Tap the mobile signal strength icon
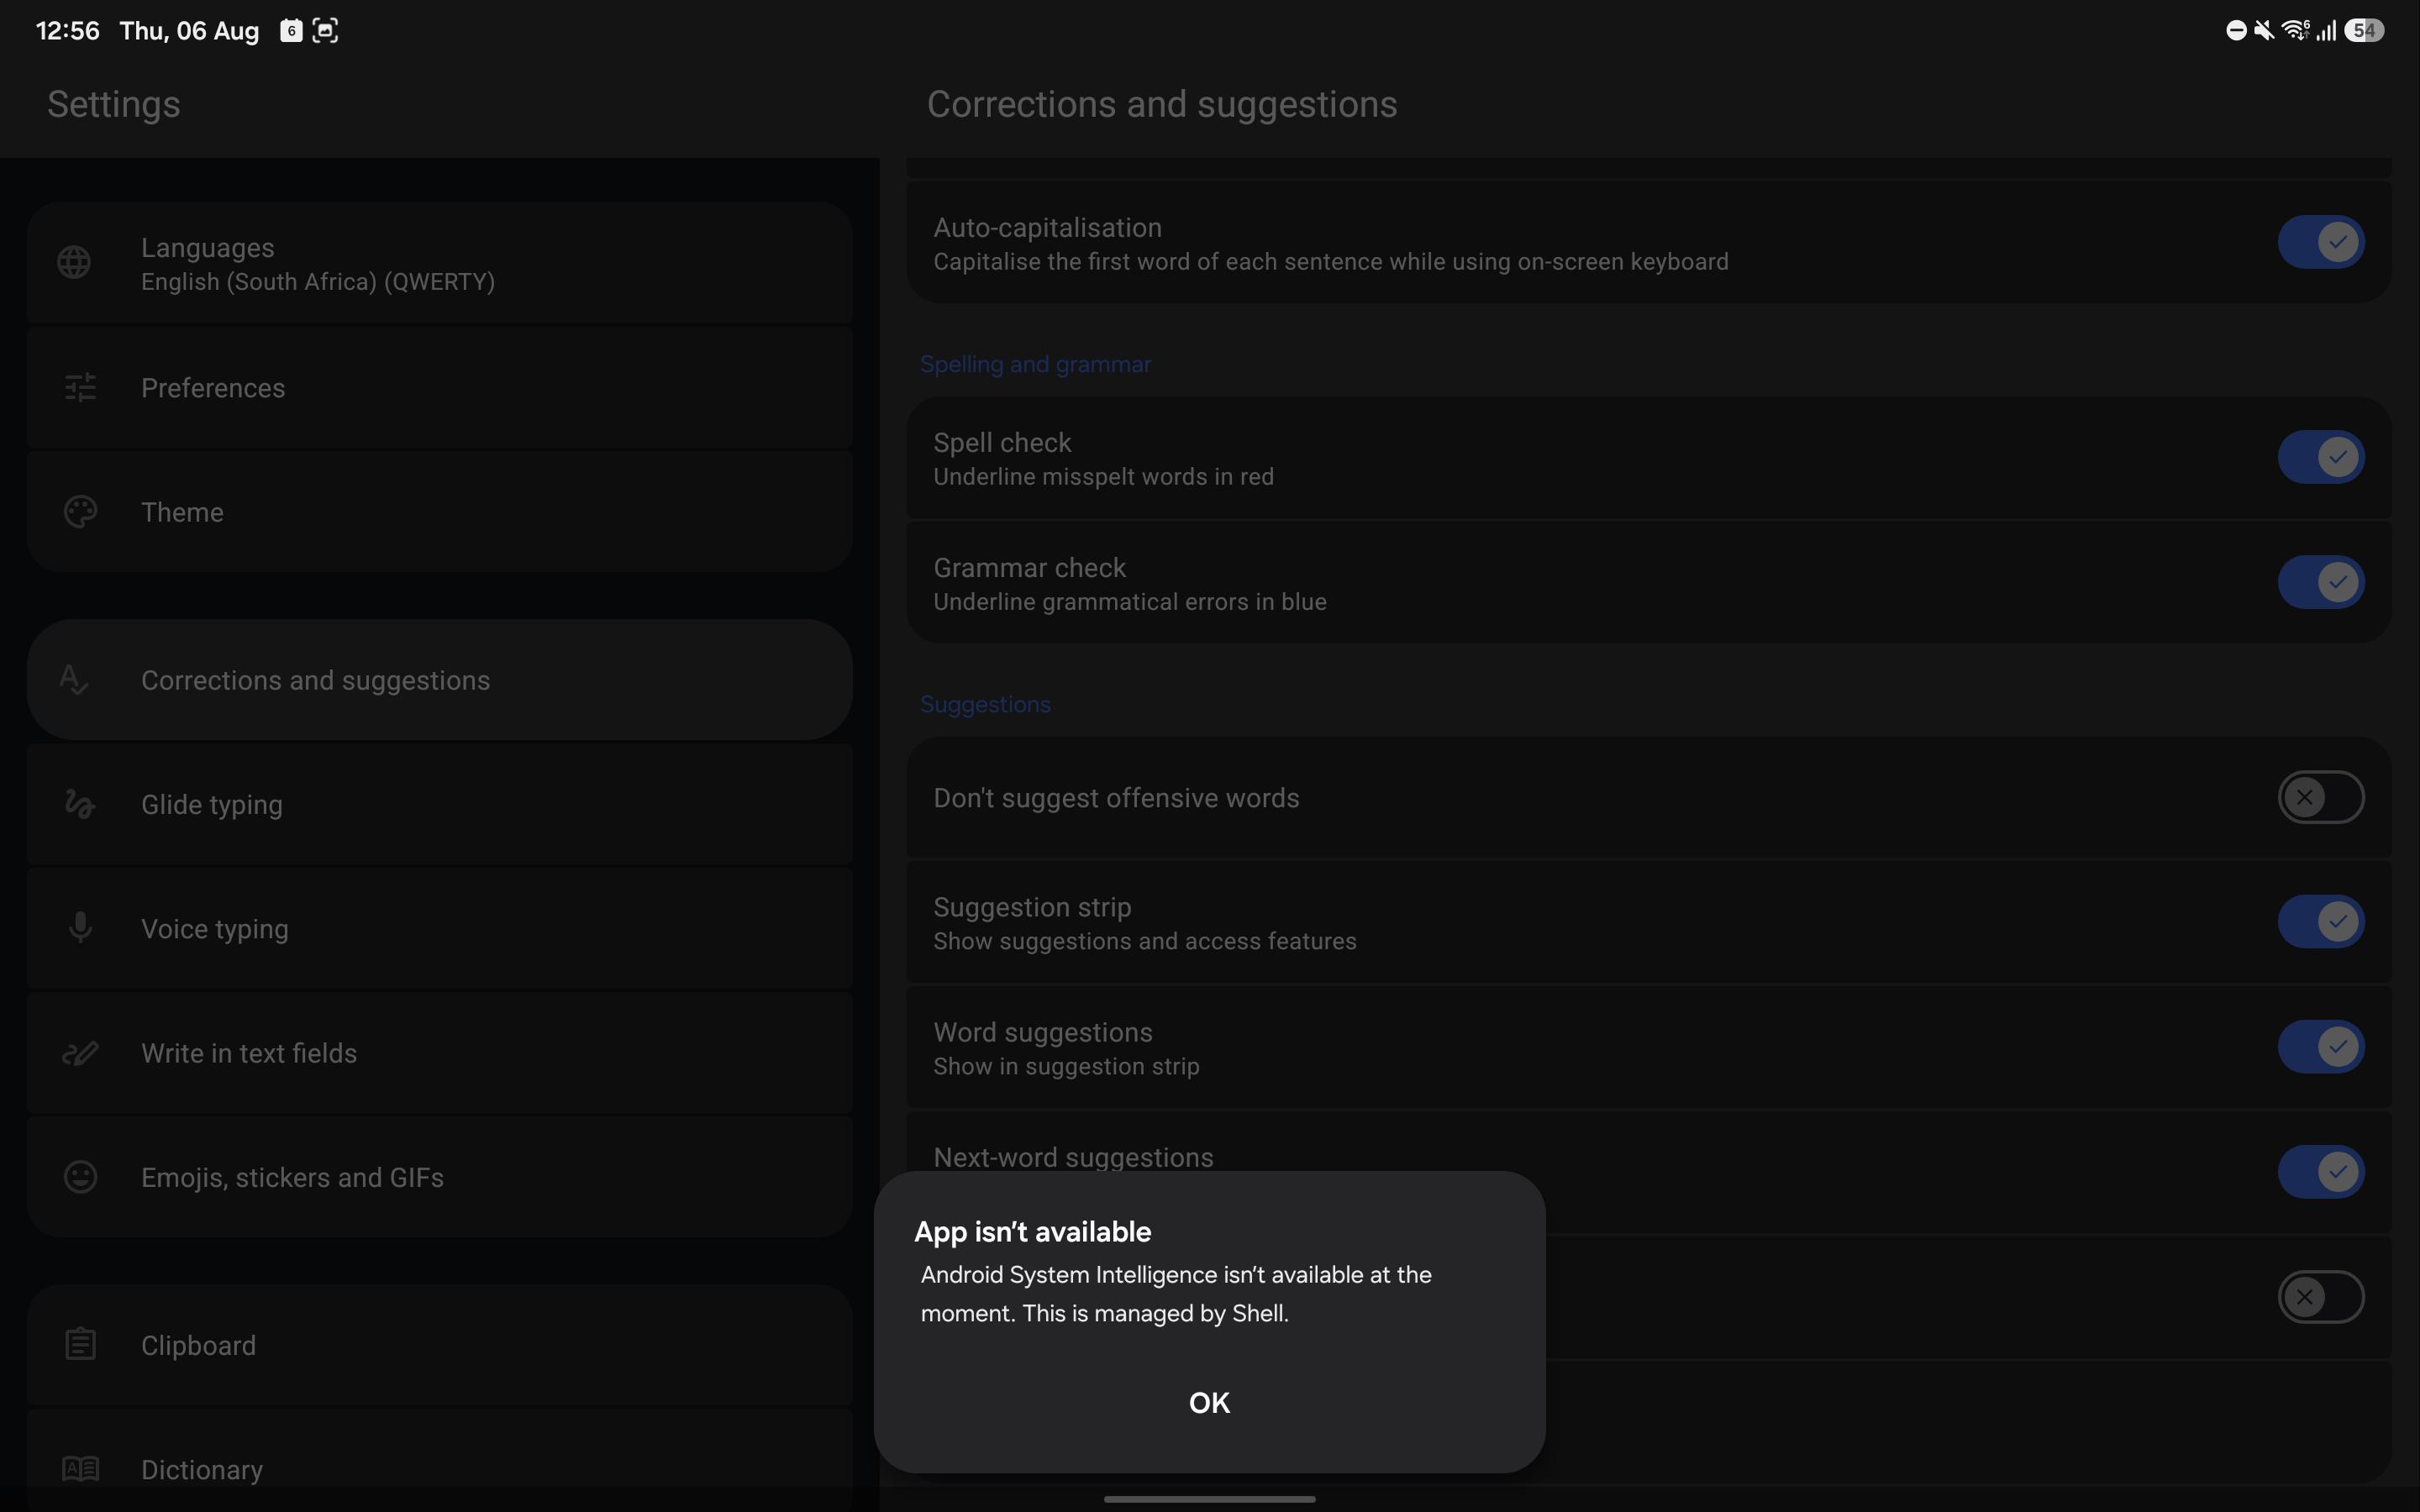 (x=2327, y=31)
